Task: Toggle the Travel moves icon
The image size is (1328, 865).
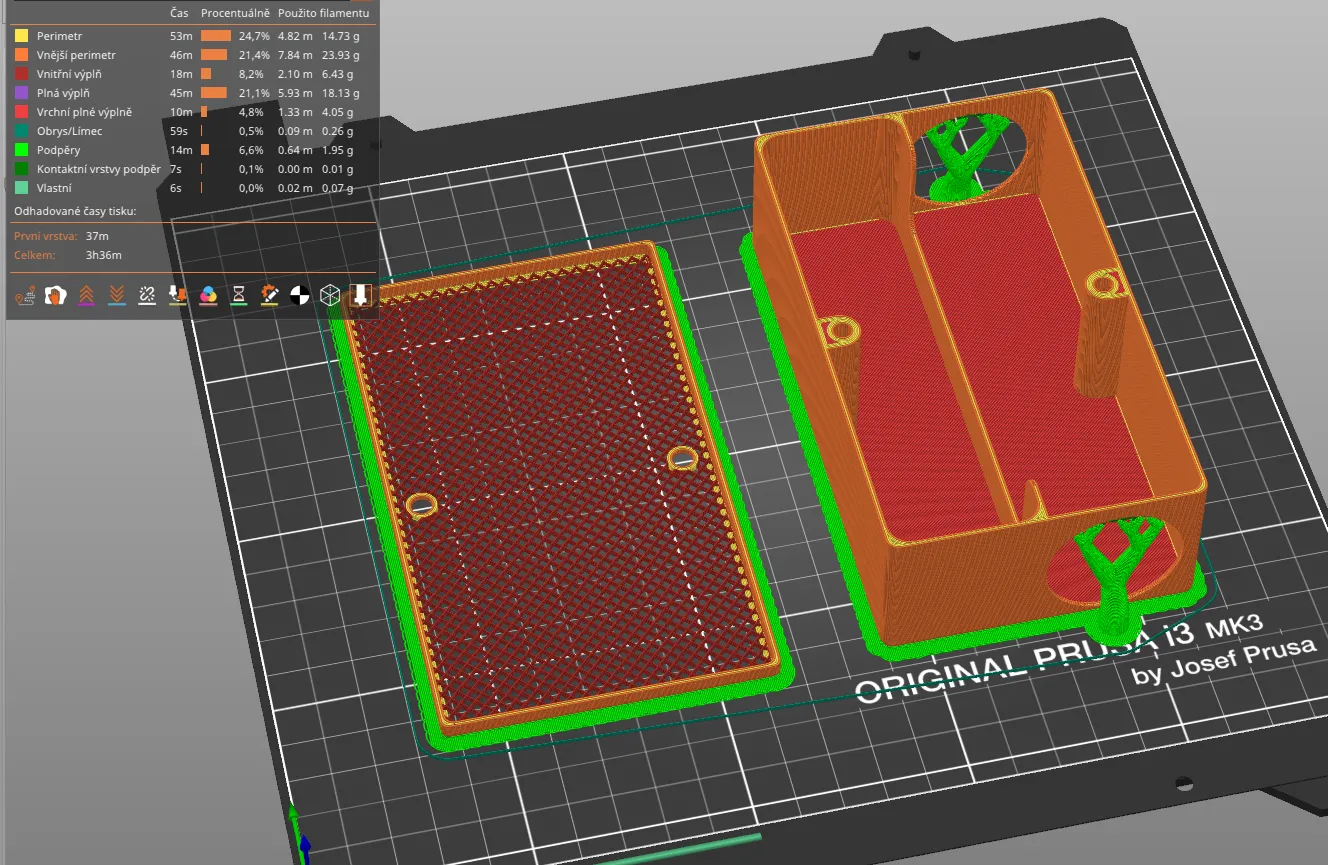Action: click(25, 295)
